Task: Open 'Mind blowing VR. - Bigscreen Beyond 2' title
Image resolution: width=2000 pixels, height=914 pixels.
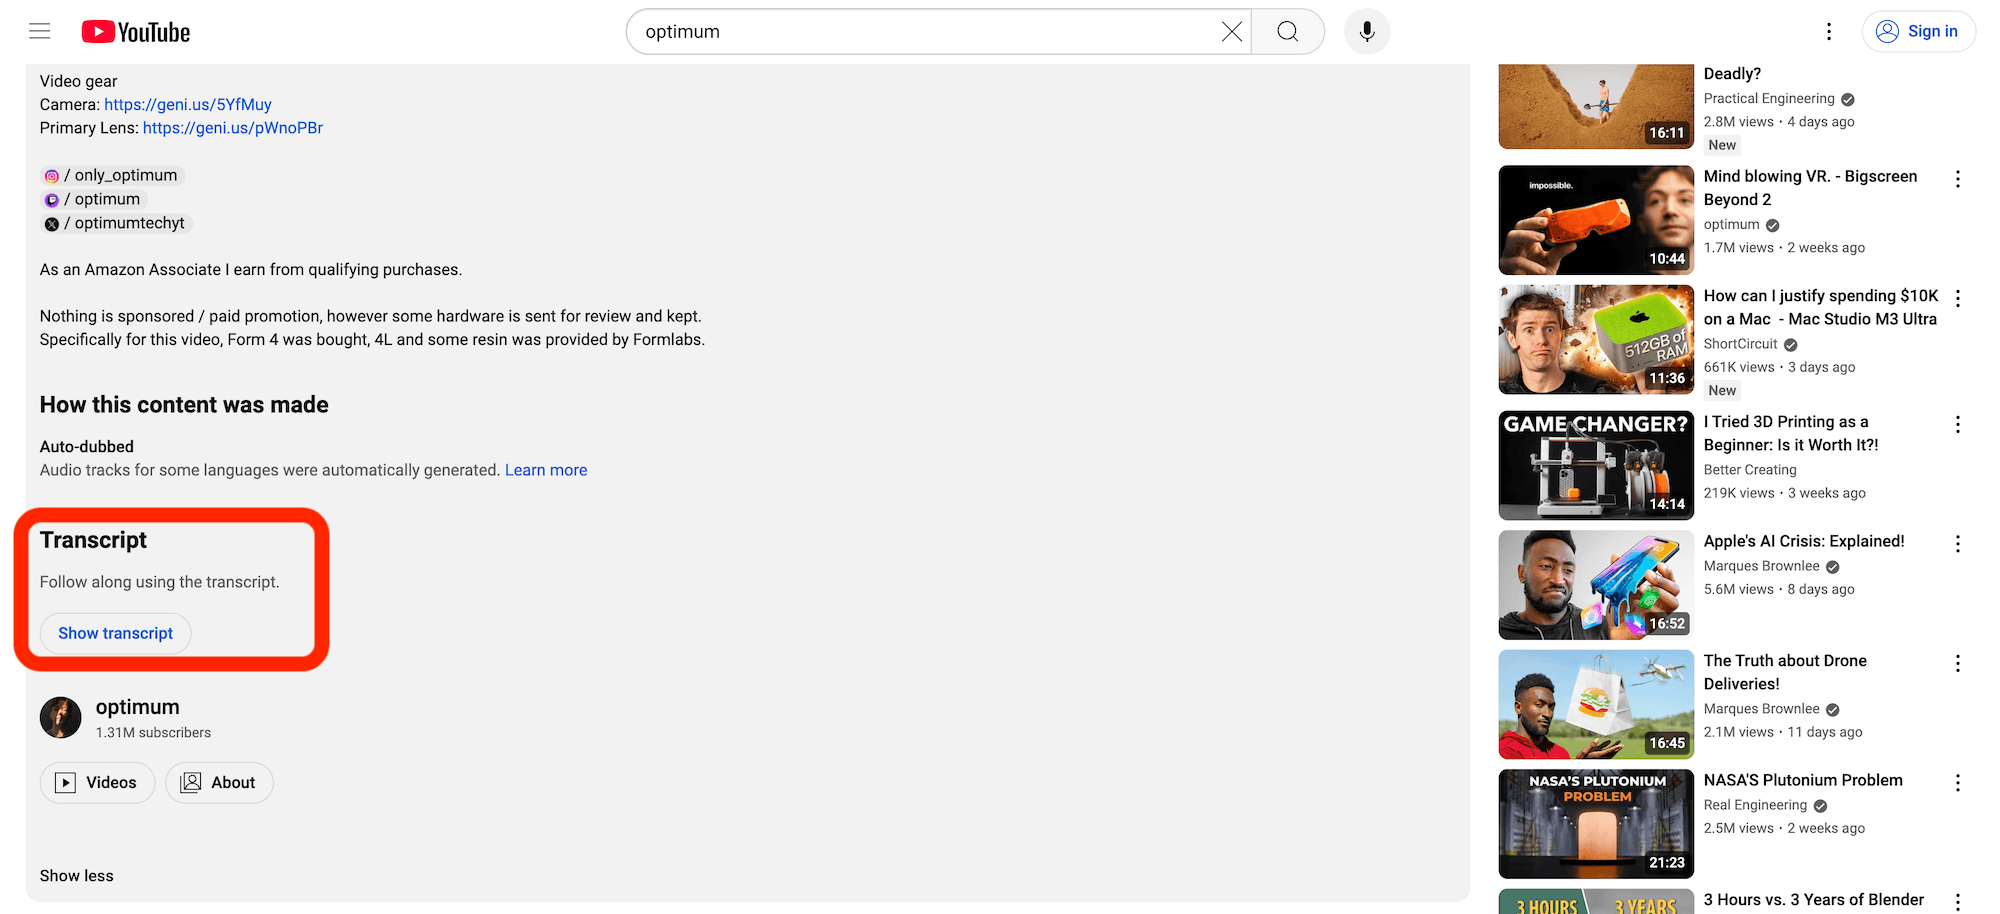Action: [1810, 188]
